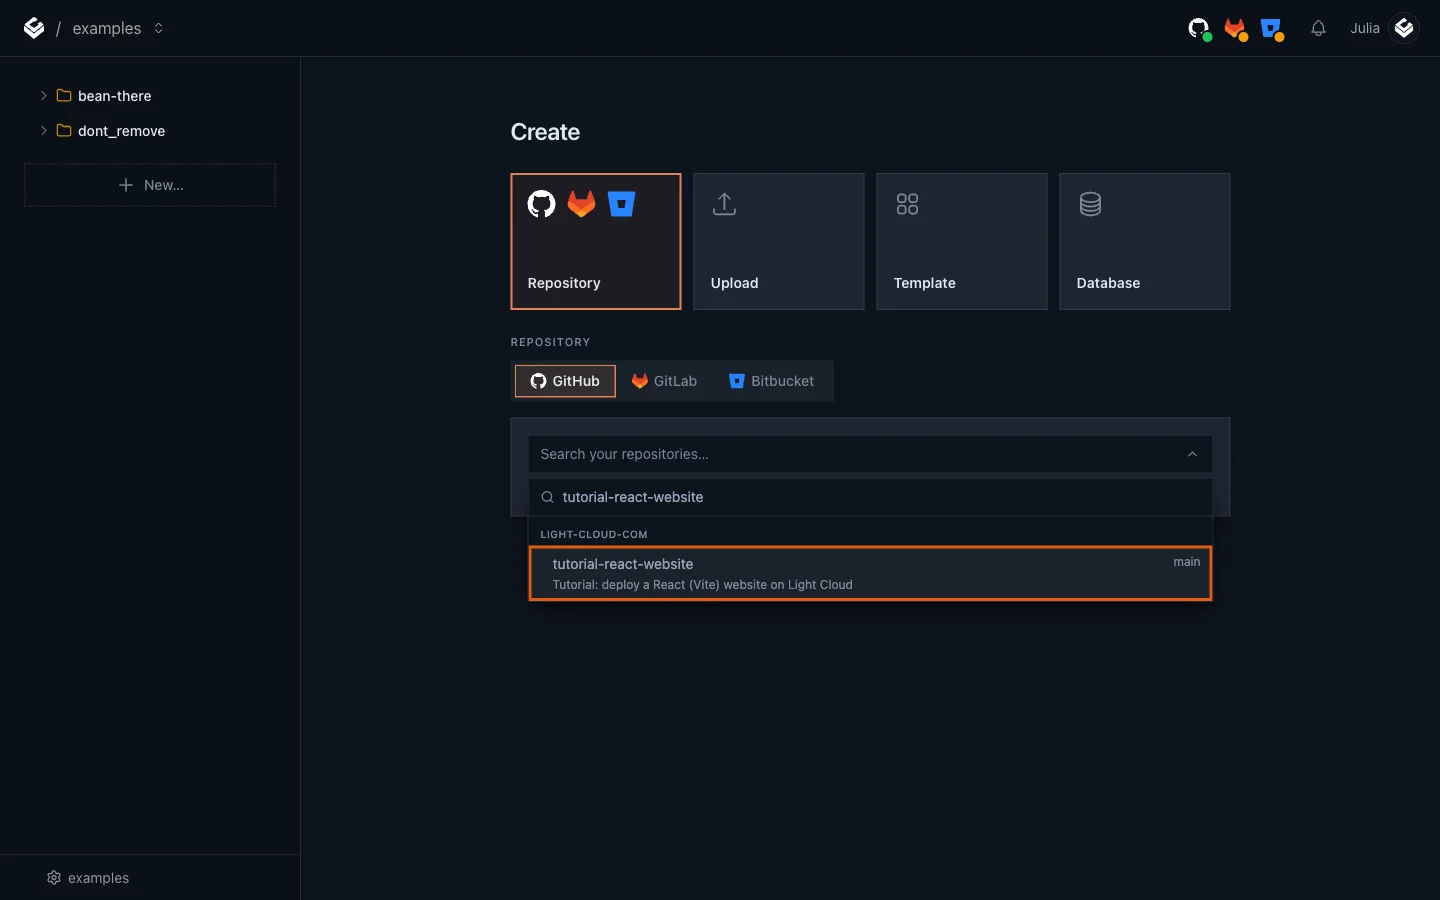
Task: Select the dont_remove folder
Action: [x=111, y=131]
